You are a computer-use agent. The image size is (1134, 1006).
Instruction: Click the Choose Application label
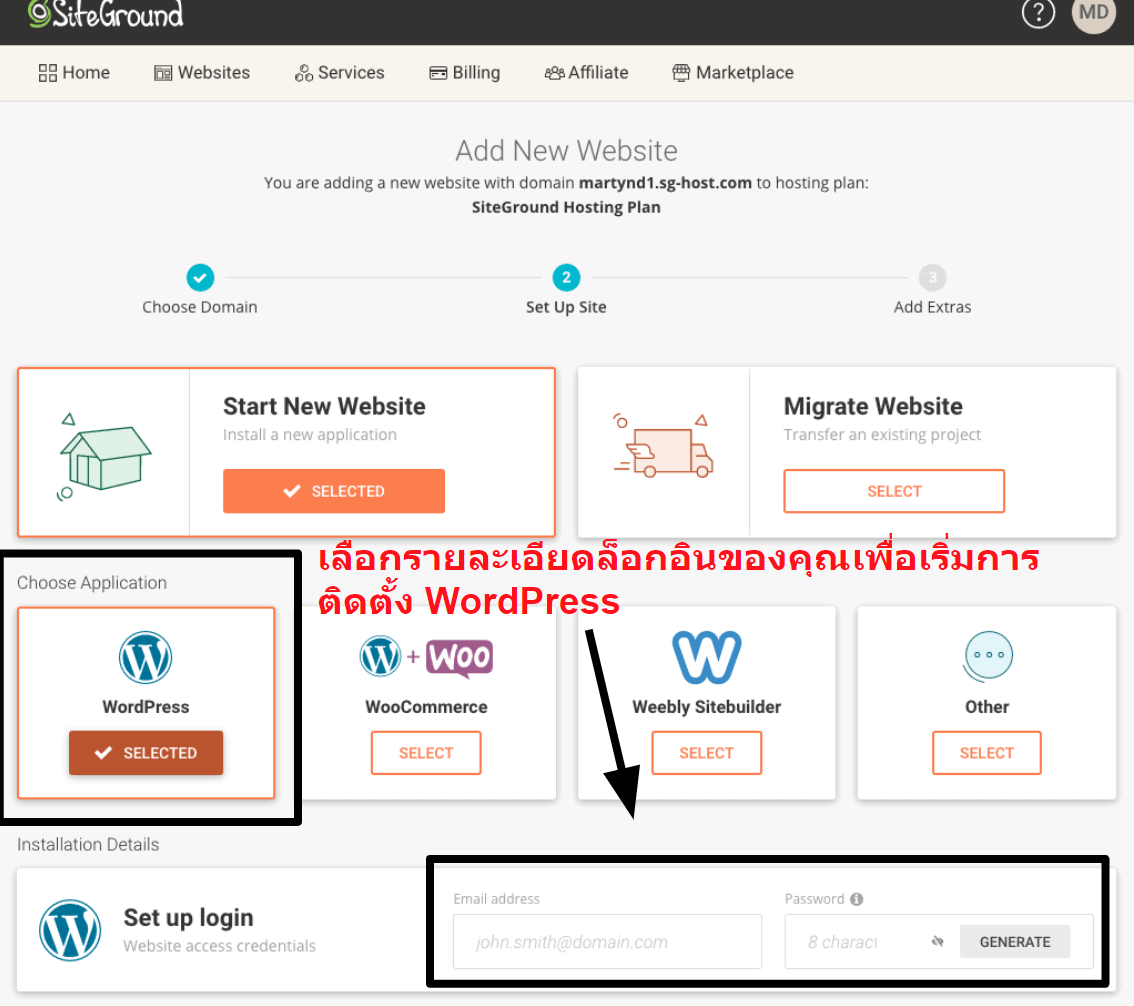92,582
